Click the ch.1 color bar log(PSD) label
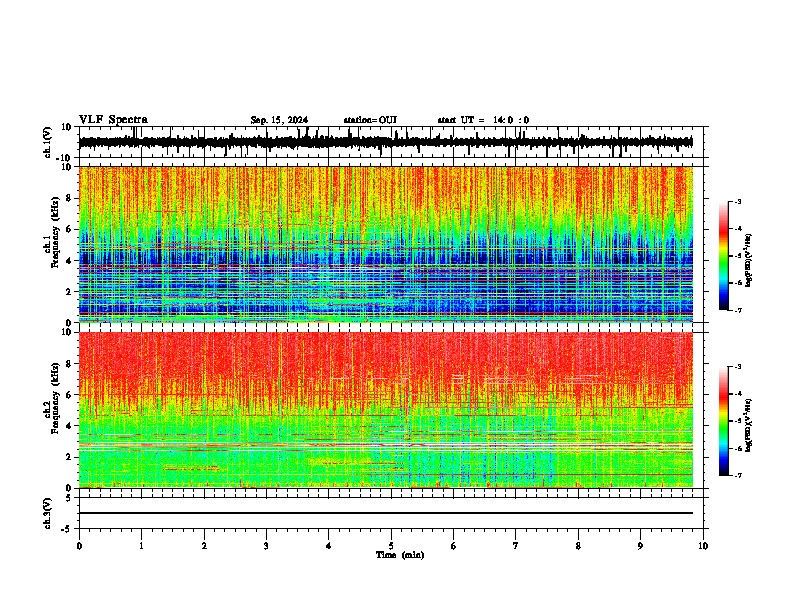The width and height of the screenshot is (792, 612). pos(750,260)
